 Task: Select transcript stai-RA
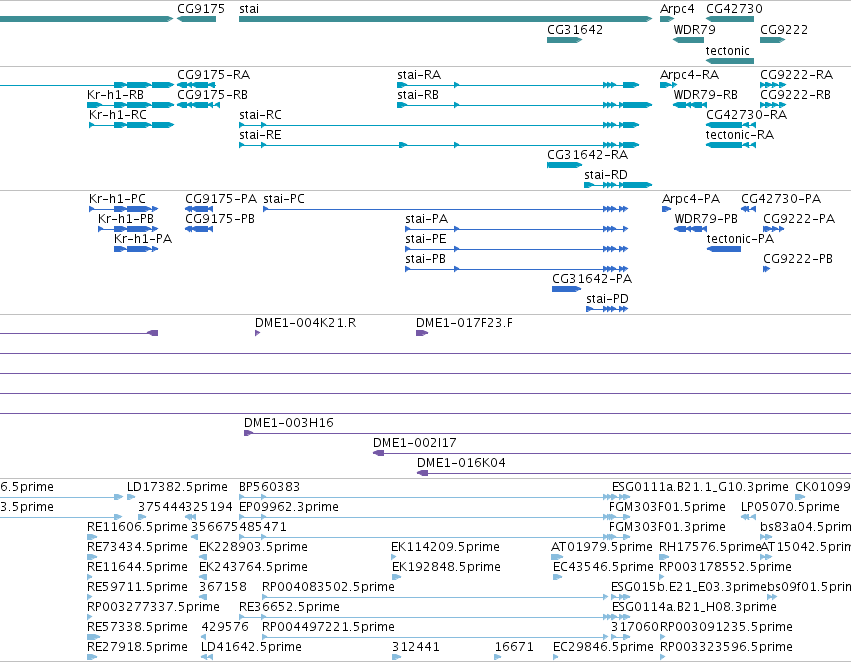pyautogui.click(x=518, y=85)
